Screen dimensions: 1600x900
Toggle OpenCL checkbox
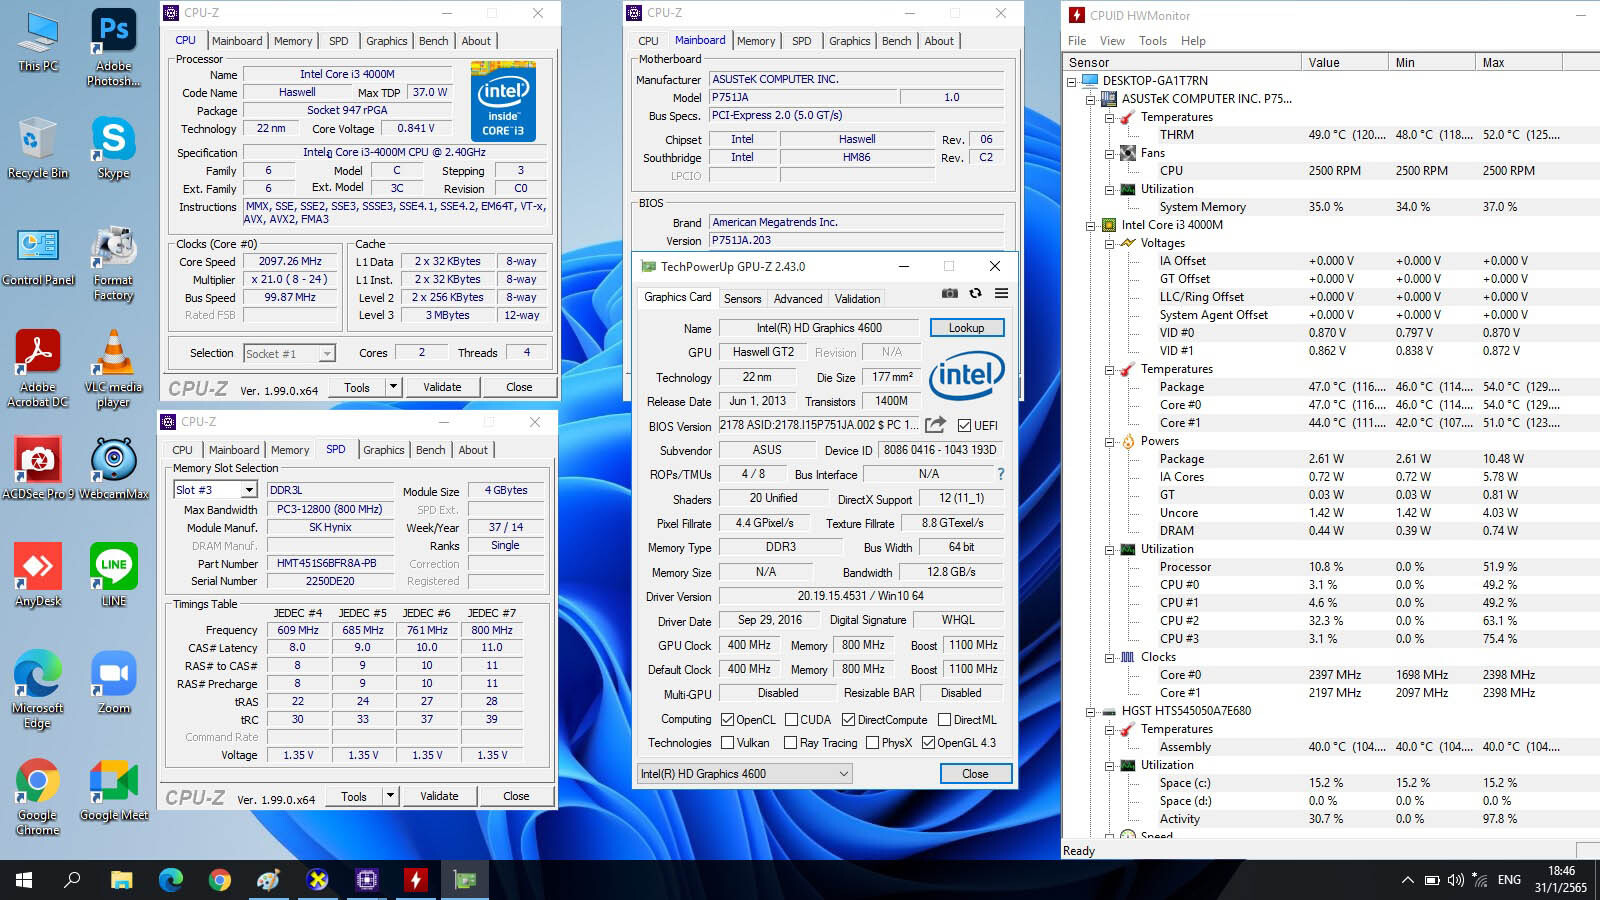[x=728, y=720]
